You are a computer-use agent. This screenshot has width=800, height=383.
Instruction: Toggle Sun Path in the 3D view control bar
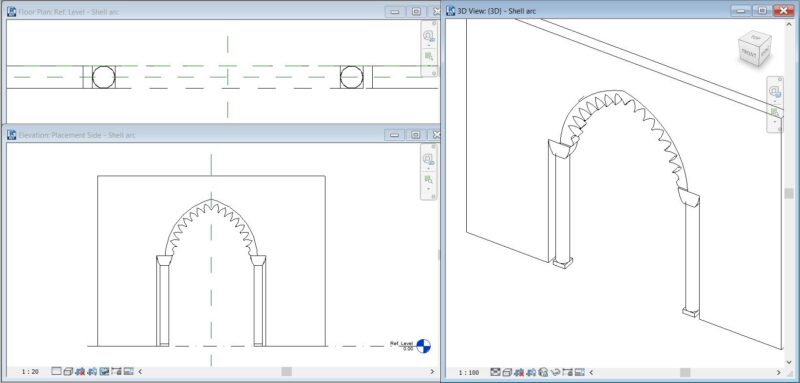click(519, 372)
